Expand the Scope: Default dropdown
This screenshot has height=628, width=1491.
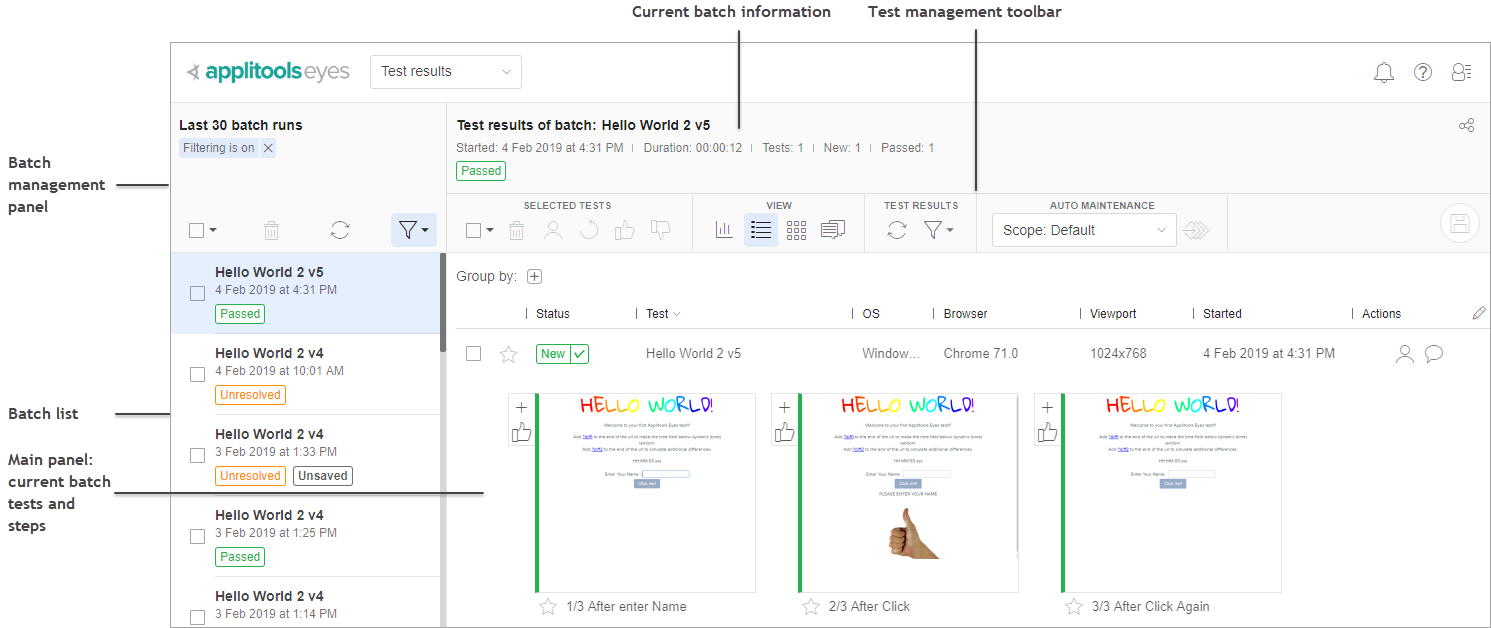tap(1084, 230)
